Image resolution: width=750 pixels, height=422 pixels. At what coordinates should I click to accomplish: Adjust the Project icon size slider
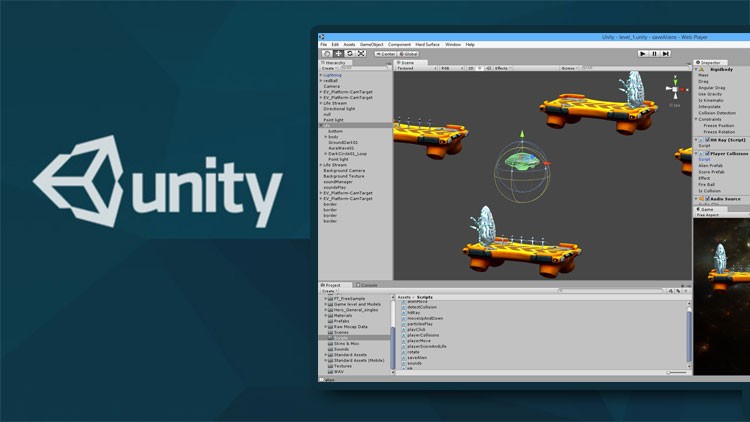(x=676, y=372)
